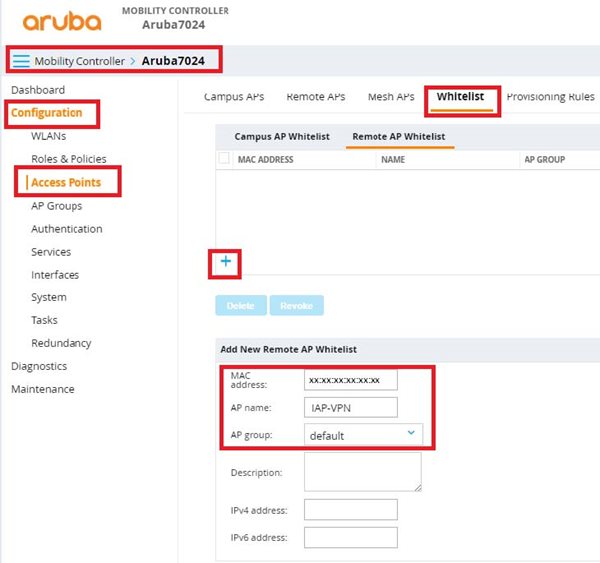Open the AP group dropdown showing default
Viewport: 600px width, 563px height.
click(x=364, y=435)
